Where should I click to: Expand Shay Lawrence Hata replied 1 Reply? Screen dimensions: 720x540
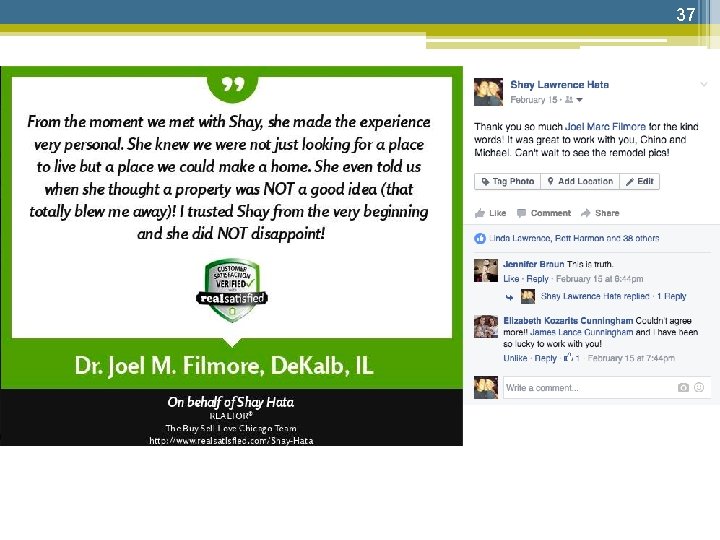point(613,296)
